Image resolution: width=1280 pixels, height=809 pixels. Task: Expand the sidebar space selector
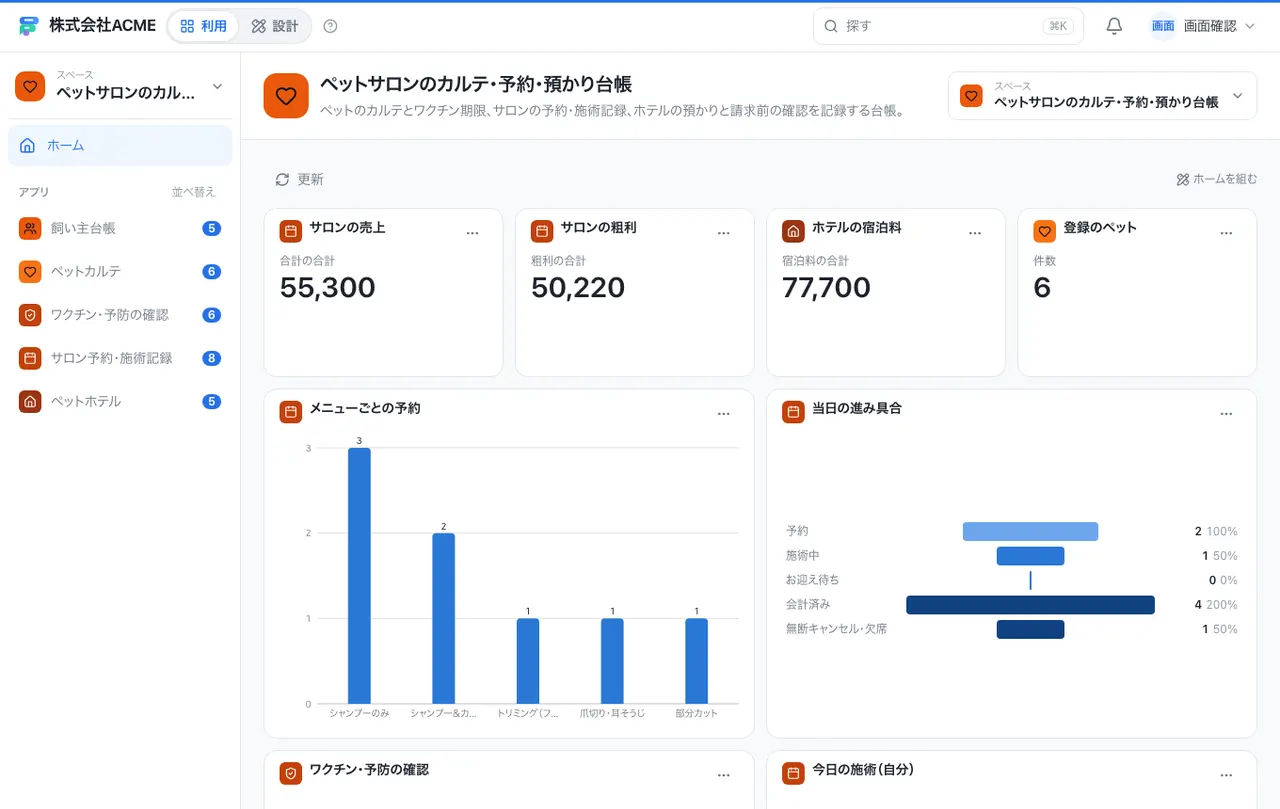[x=120, y=86]
